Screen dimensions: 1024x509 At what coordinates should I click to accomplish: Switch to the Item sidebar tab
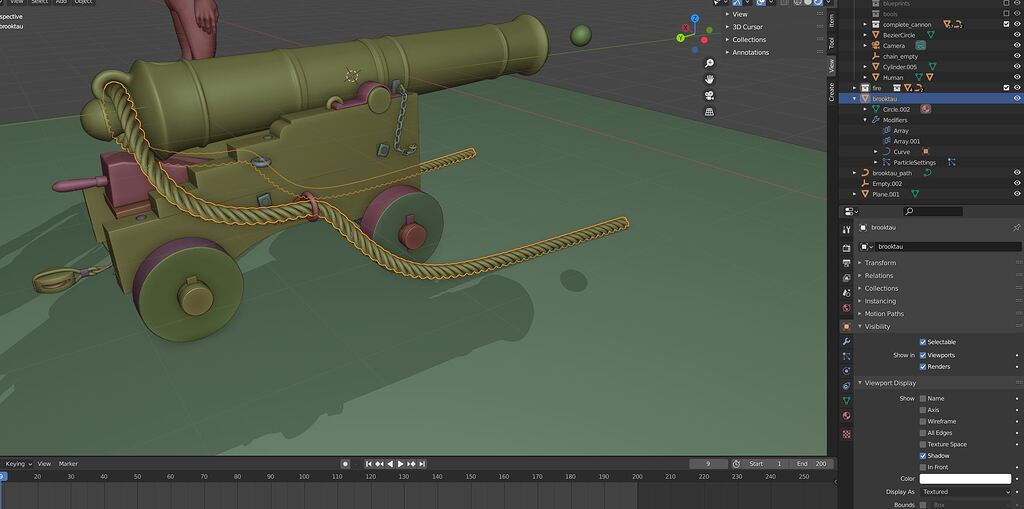point(831,20)
